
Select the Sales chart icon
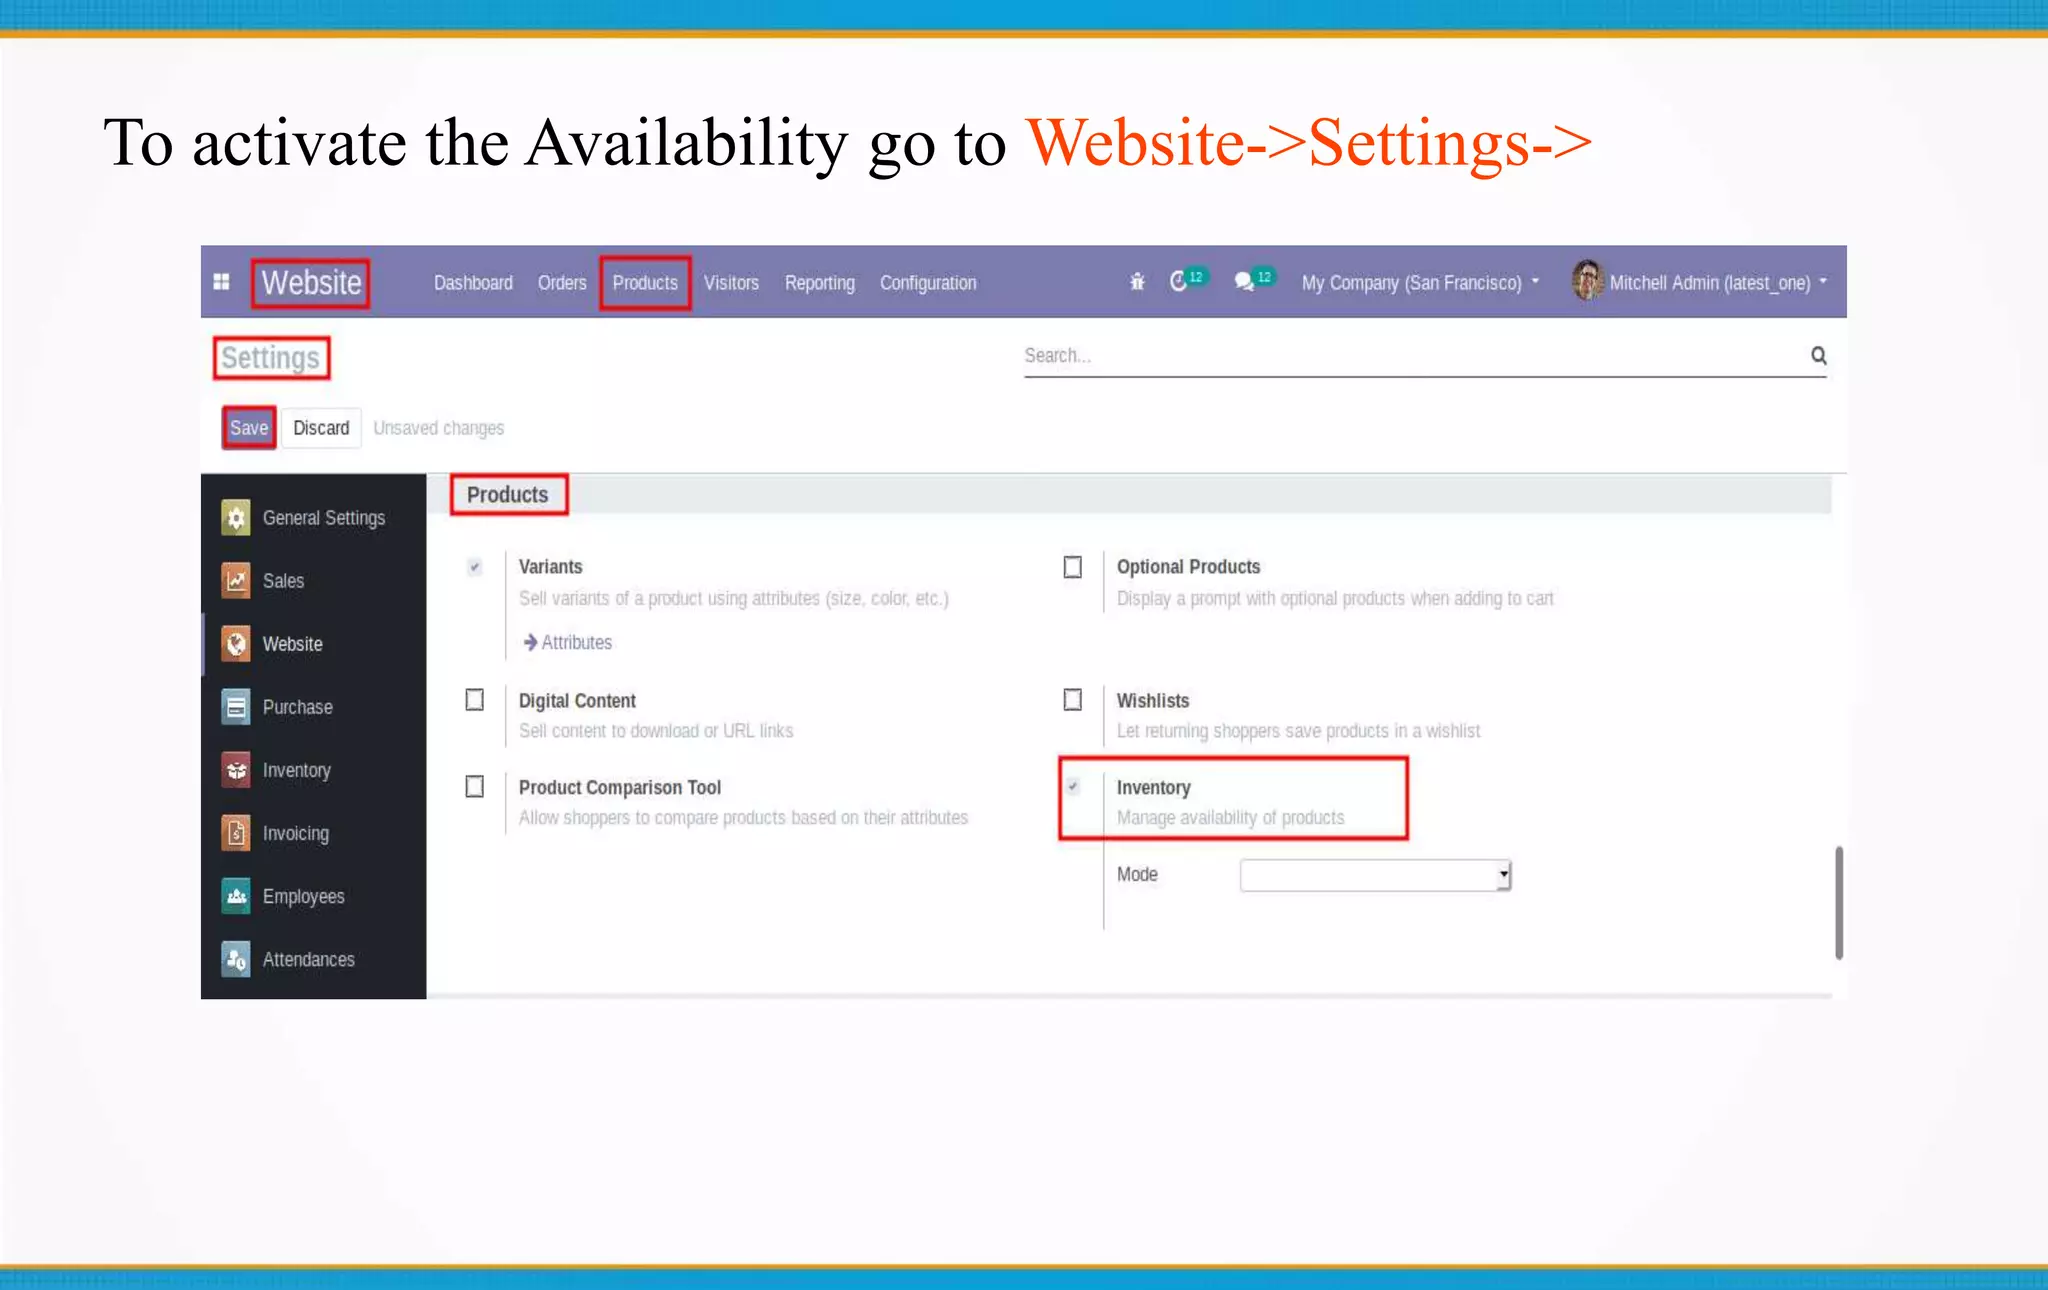coord(236,580)
